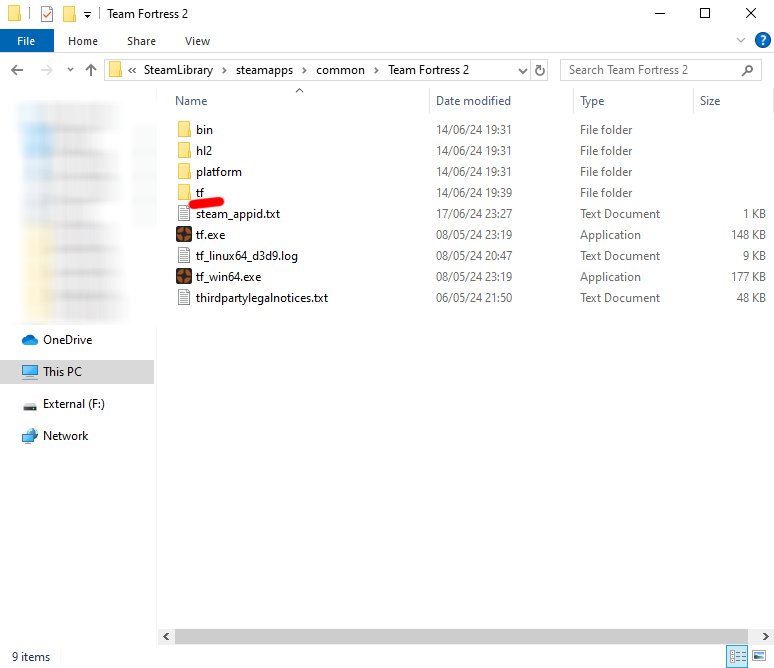Click the scrollbar right arrow
774x668 pixels.
(x=766, y=636)
